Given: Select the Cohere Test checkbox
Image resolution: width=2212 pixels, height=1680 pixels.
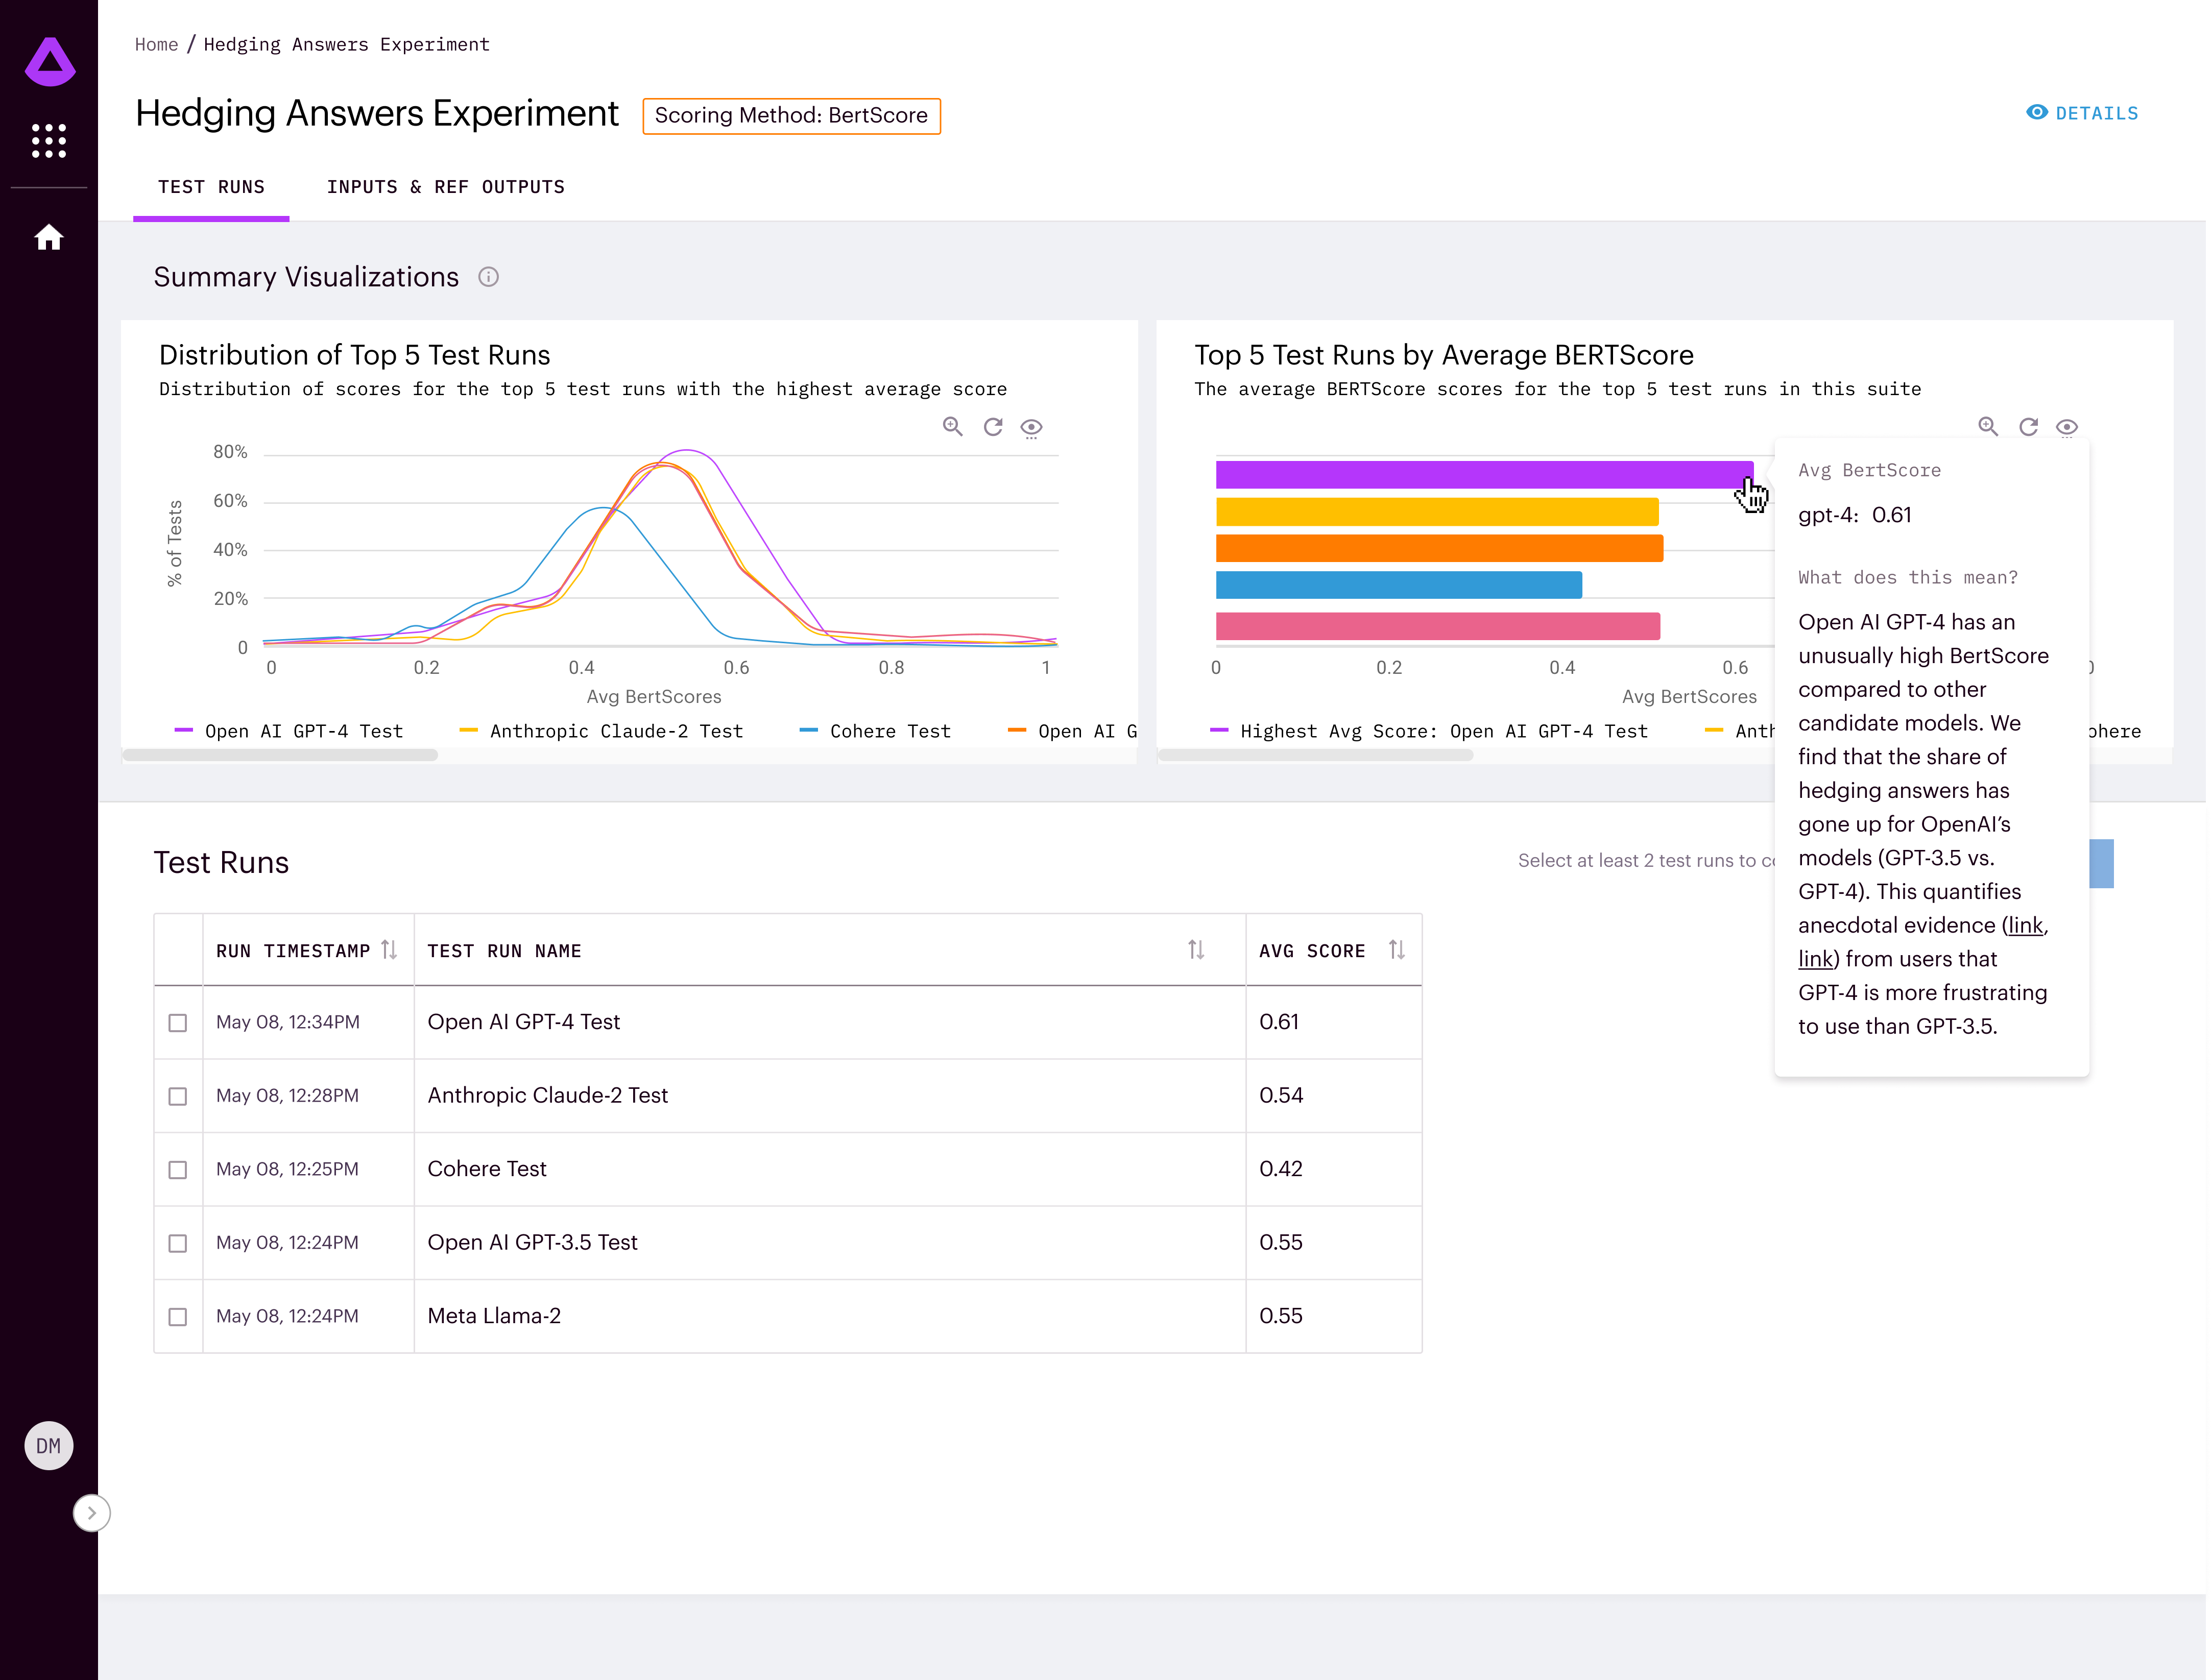Looking at the screenshot, I should pyautogui.click(x=178, y=1169).
